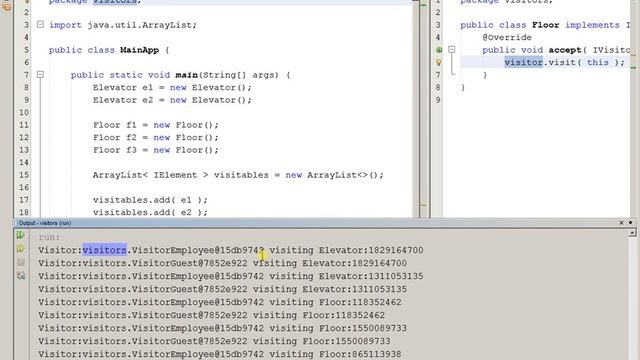This screenshot has height=360, width=640.
Task: Click 'visitables.add( e2 );' code line
Action: 150,213
